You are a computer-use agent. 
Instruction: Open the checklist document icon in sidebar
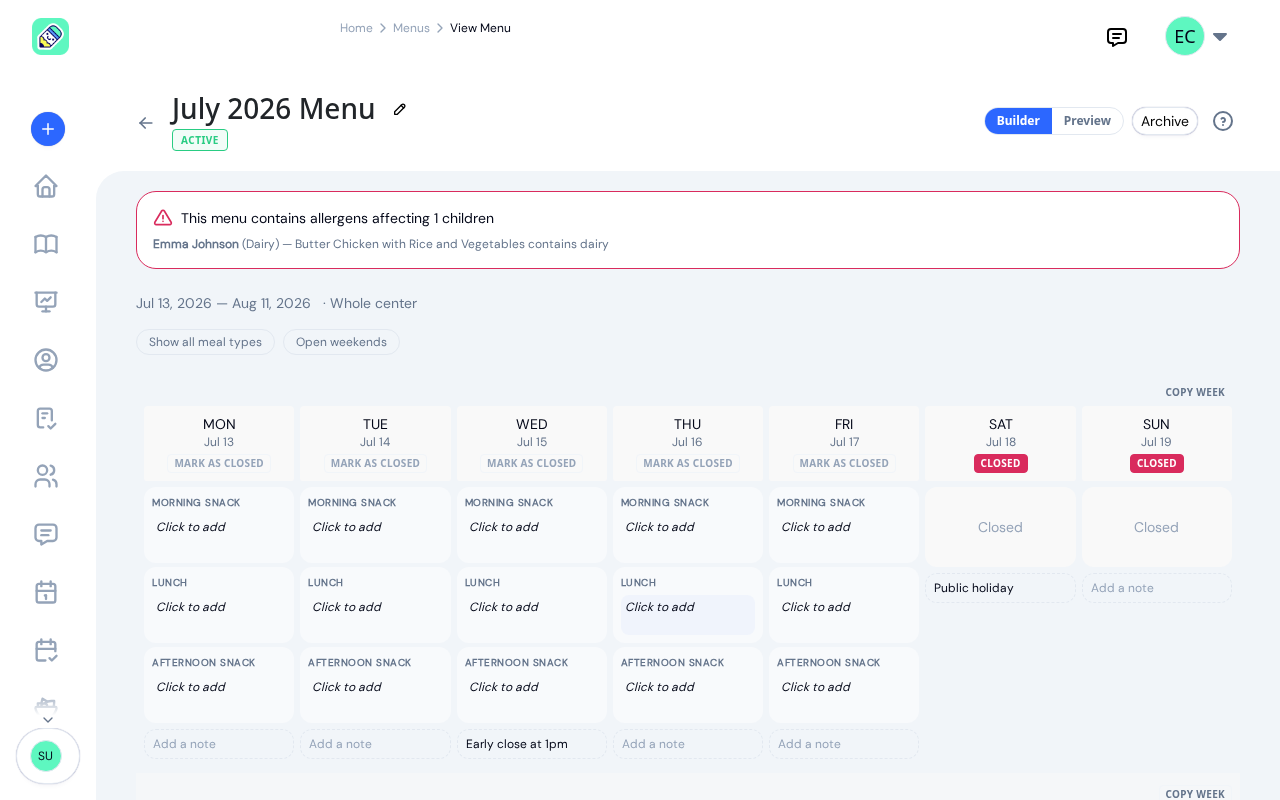click(x=46, y=418)
